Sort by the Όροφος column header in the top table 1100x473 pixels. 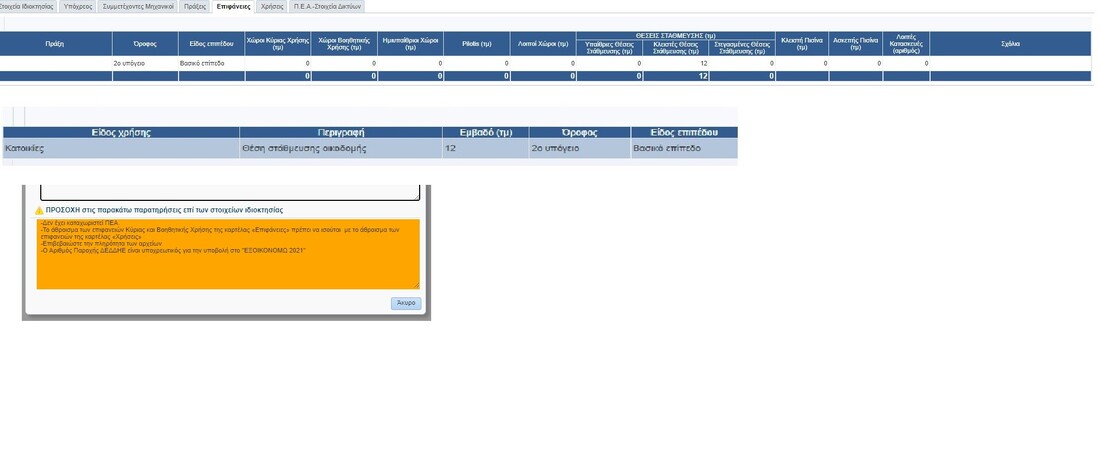pos(145,44)
